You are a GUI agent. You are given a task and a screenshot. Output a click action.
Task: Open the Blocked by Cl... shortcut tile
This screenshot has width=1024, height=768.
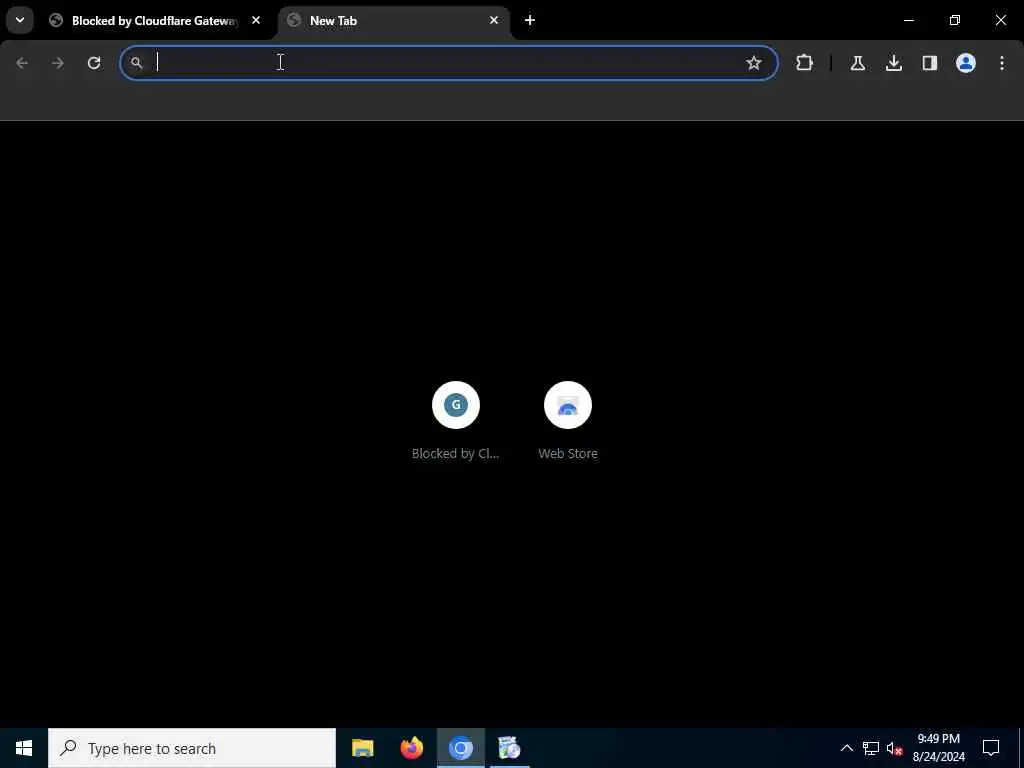pos(456,421)
